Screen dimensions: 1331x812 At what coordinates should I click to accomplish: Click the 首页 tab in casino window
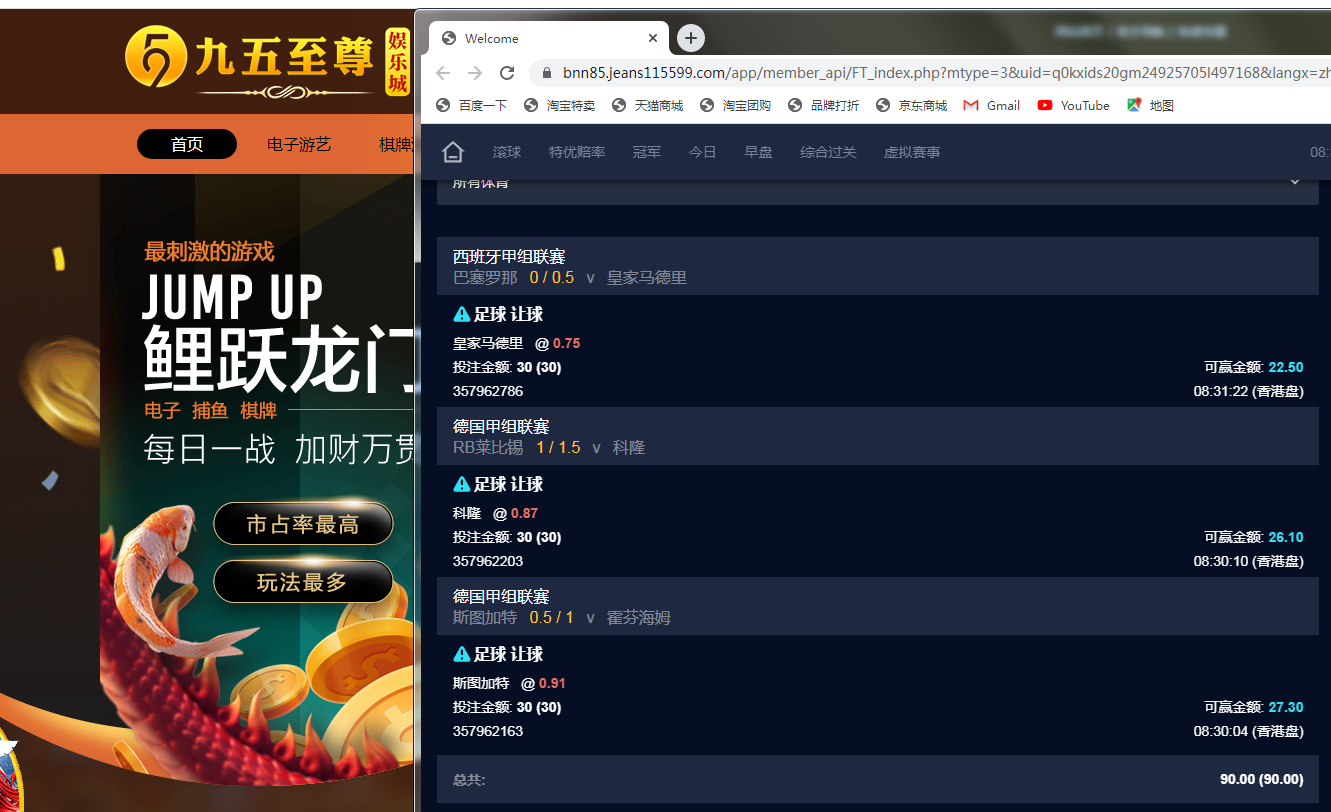pos(187,144)
